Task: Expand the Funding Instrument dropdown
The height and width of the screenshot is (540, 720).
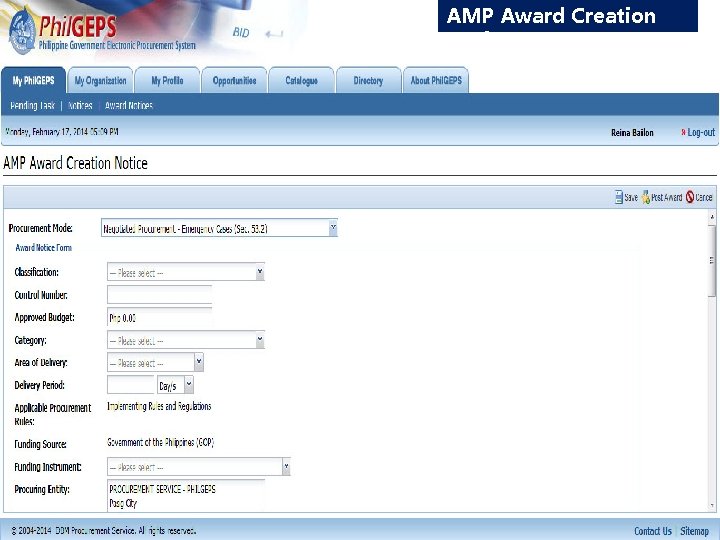Action: [x=286, y=467]
